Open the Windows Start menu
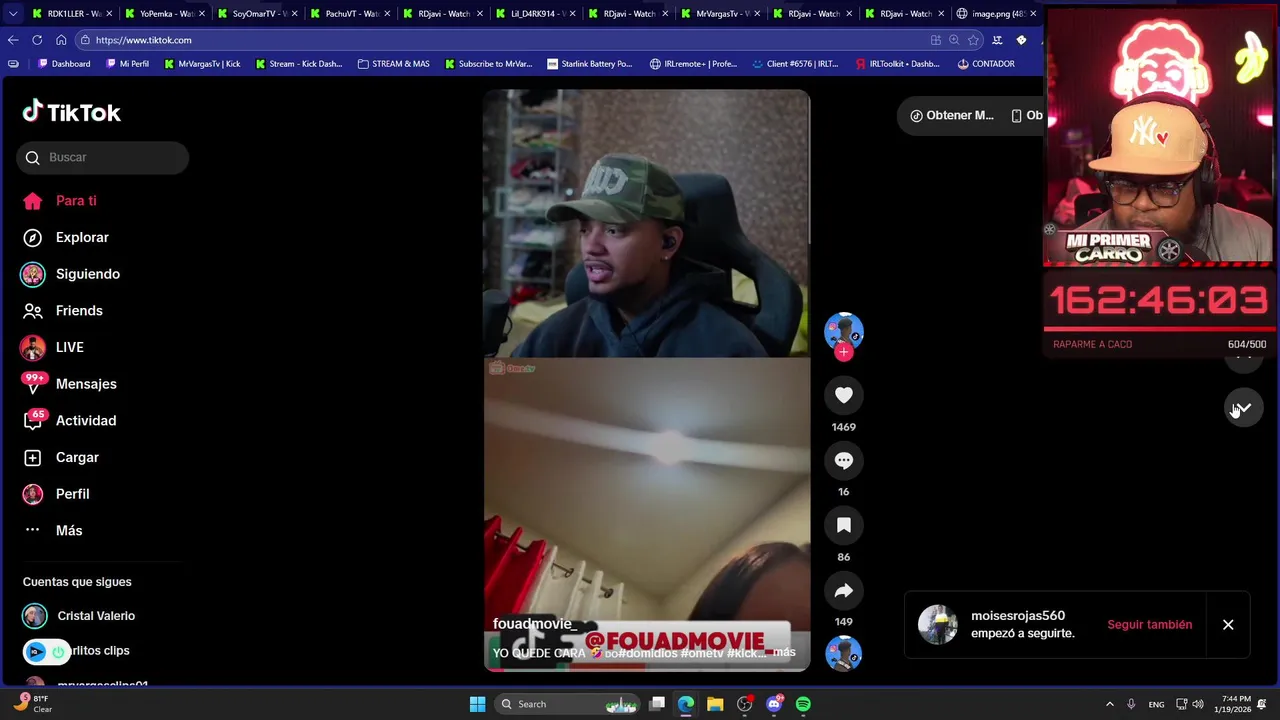This screenshot has height=720, width=1280. click(x=477, y=704)
